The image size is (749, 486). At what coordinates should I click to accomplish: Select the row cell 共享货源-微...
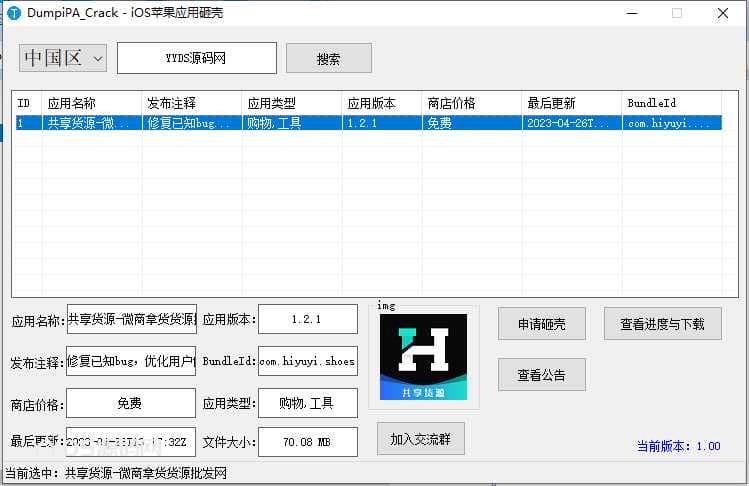tap(92, 123)
